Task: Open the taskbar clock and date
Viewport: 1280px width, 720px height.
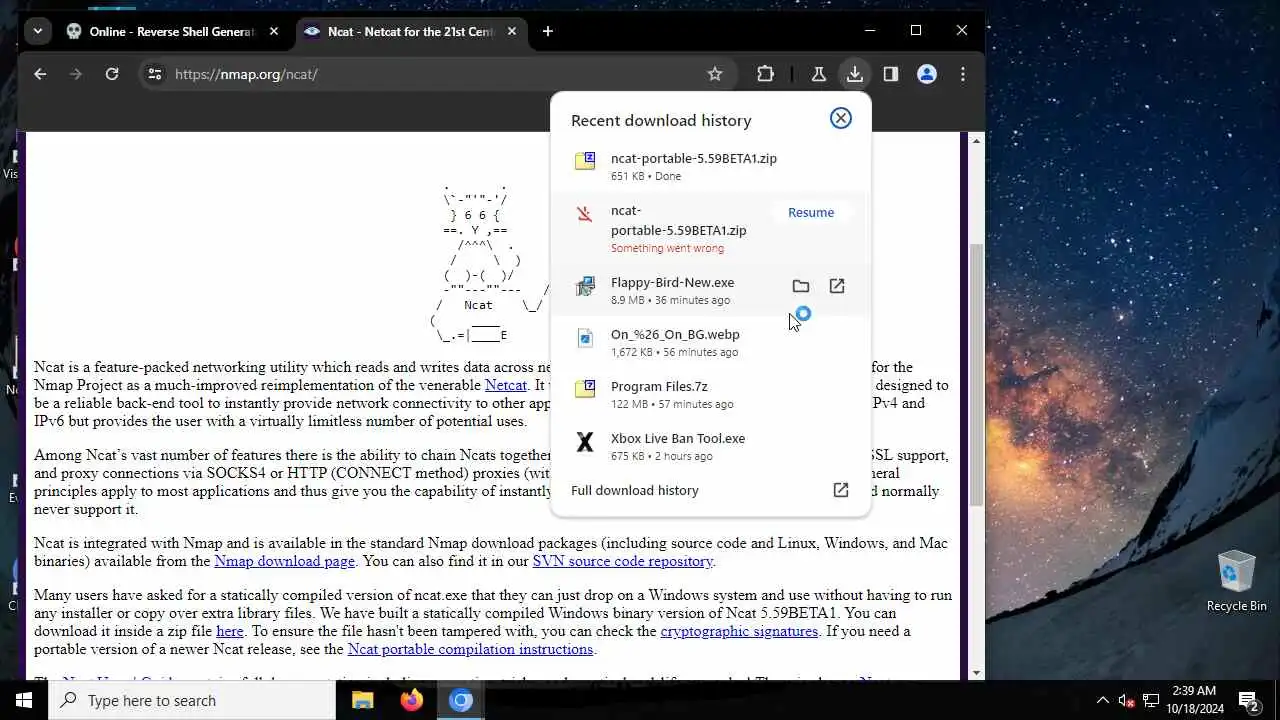Action: (x=1193, y=700)
